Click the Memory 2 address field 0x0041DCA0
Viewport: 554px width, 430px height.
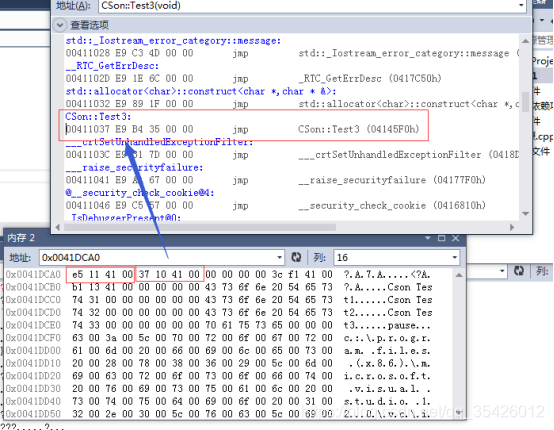tap(161, 258)
